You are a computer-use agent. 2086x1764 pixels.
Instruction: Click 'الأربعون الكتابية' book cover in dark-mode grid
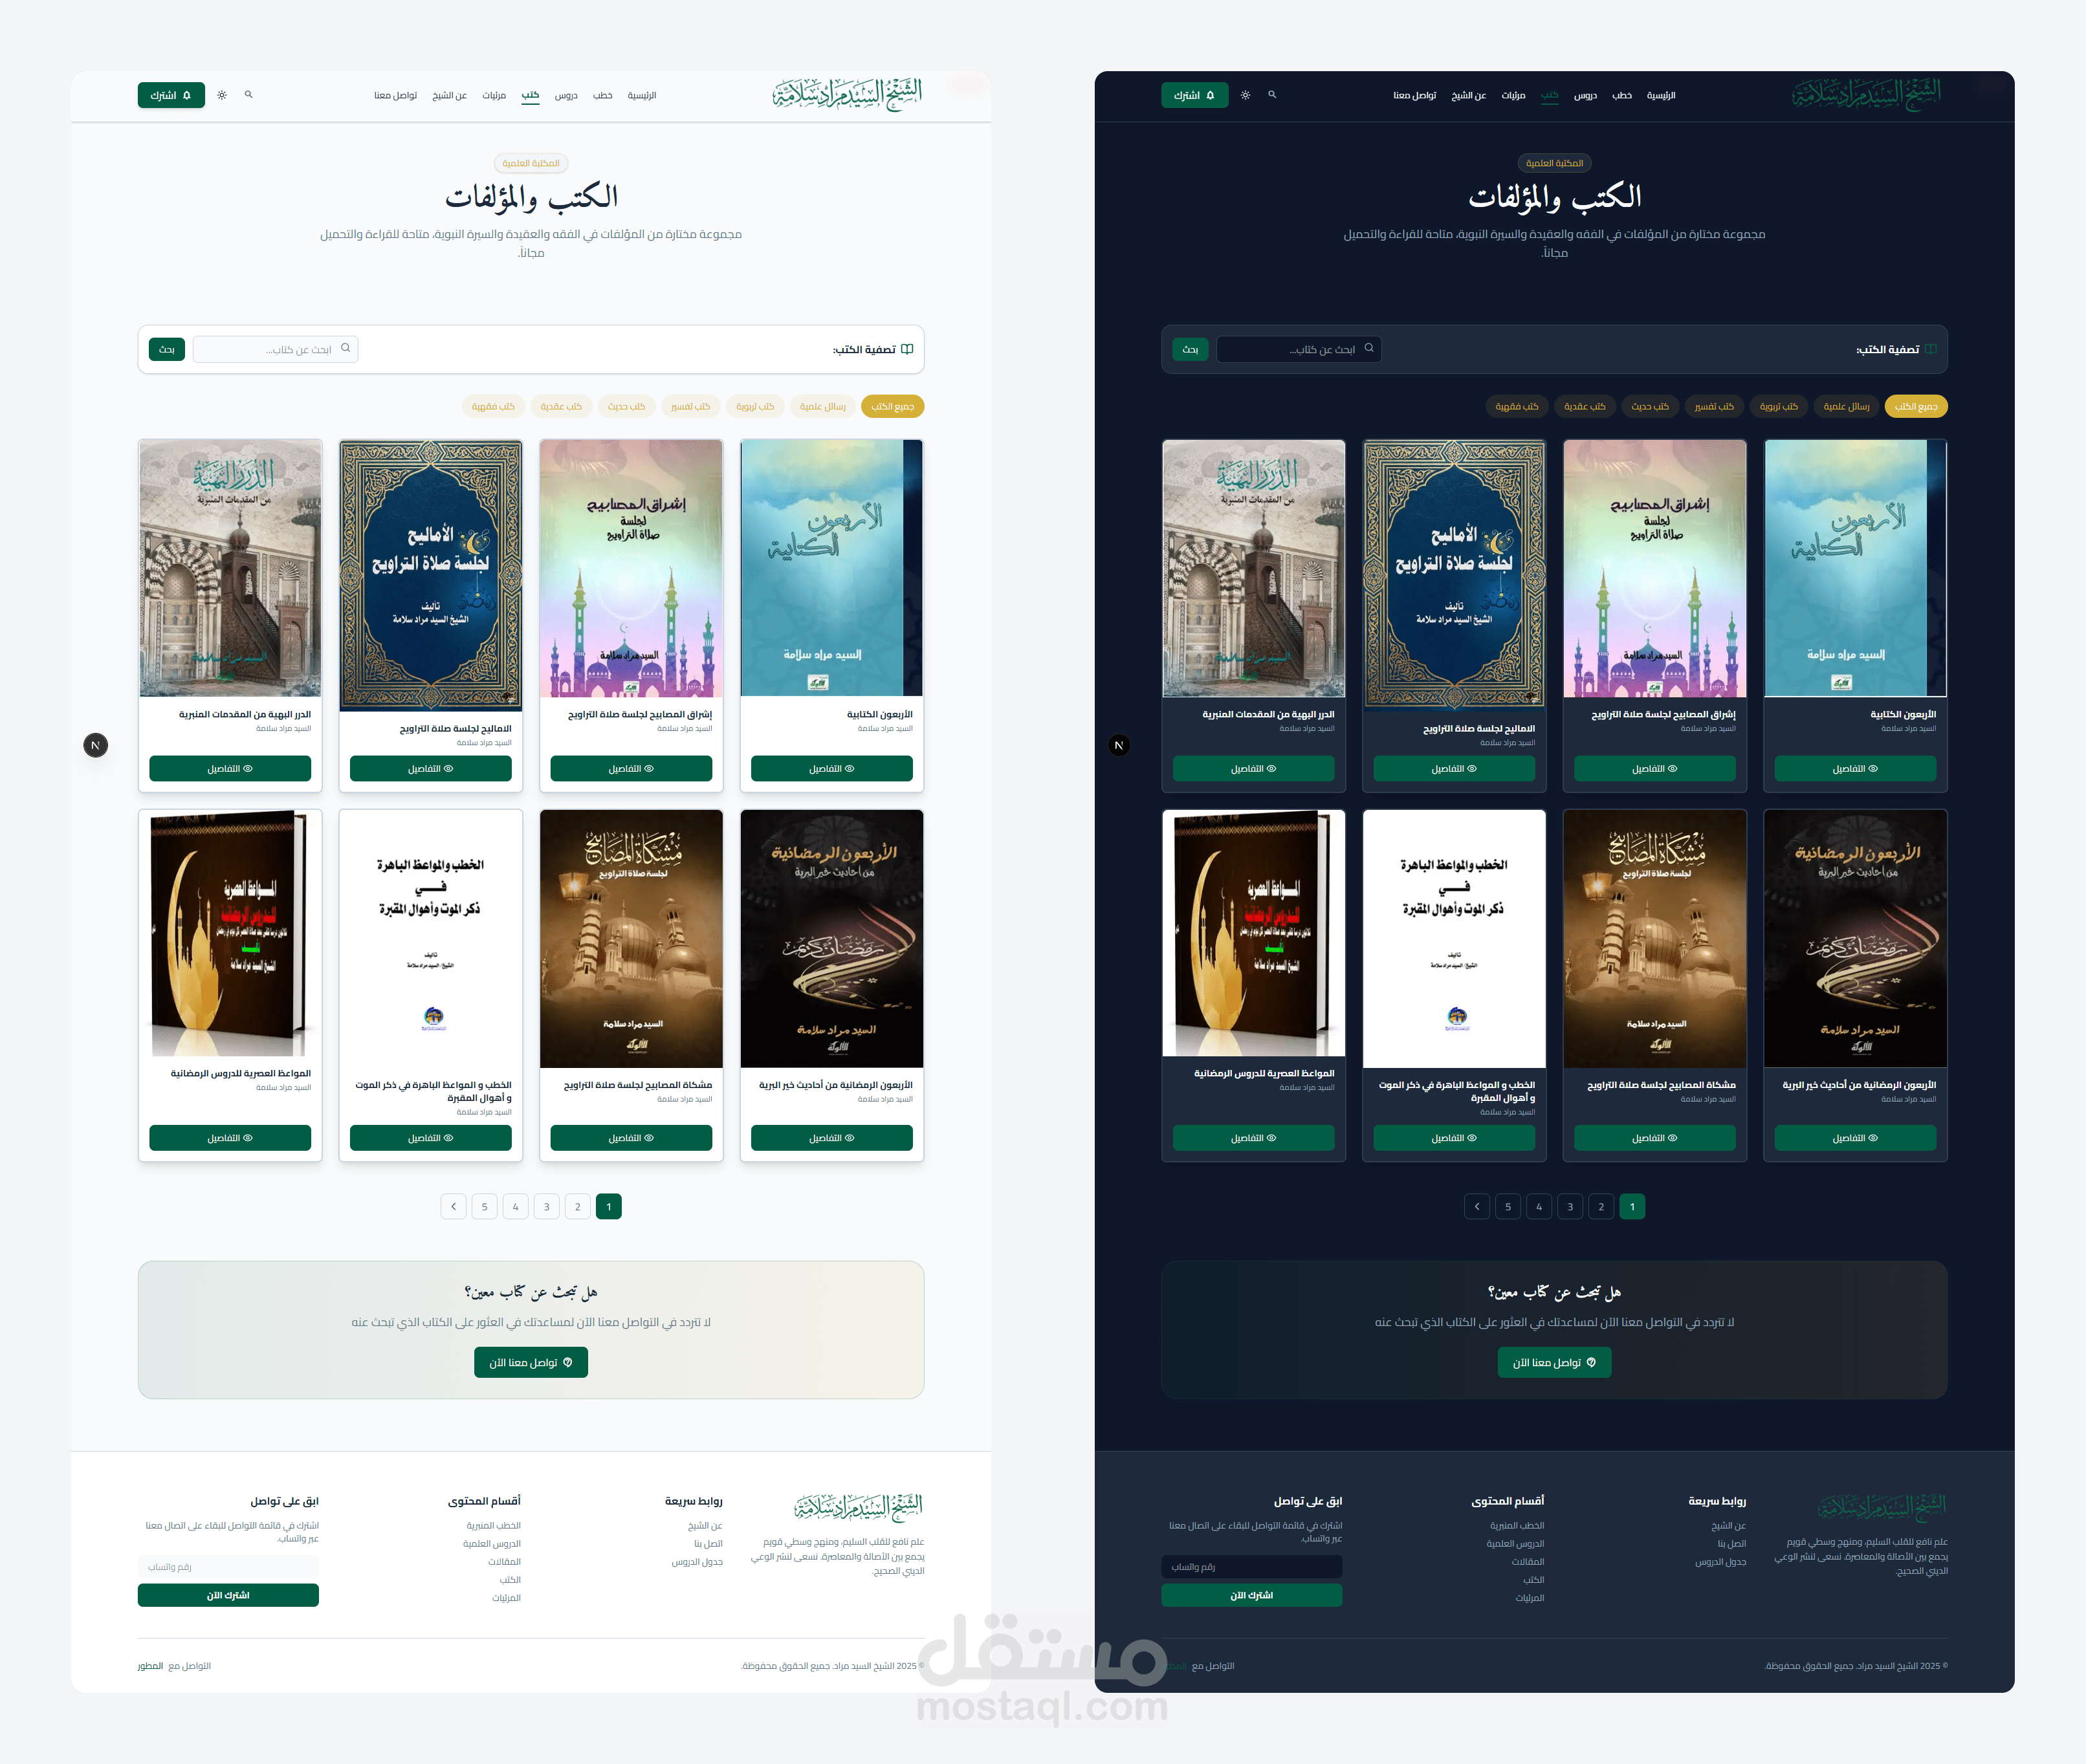pos(1854,568)
